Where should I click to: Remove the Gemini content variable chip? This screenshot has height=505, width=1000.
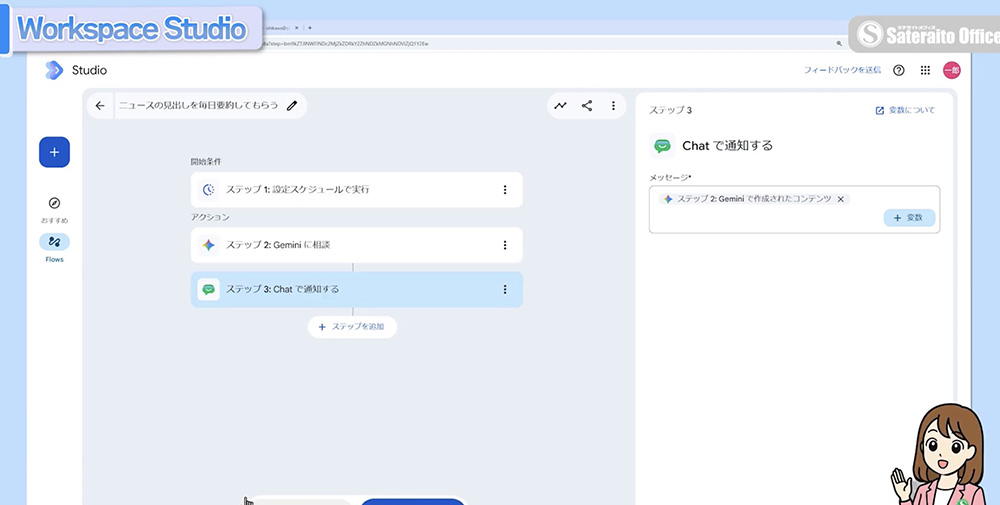841,199
